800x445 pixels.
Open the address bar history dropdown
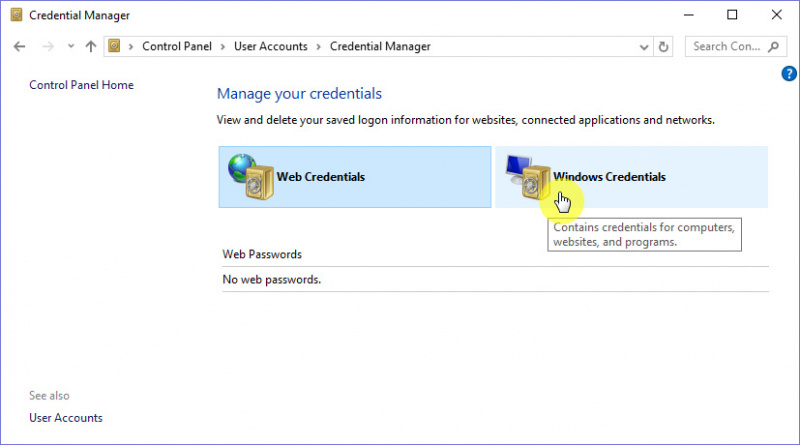[x=644, y=47]
